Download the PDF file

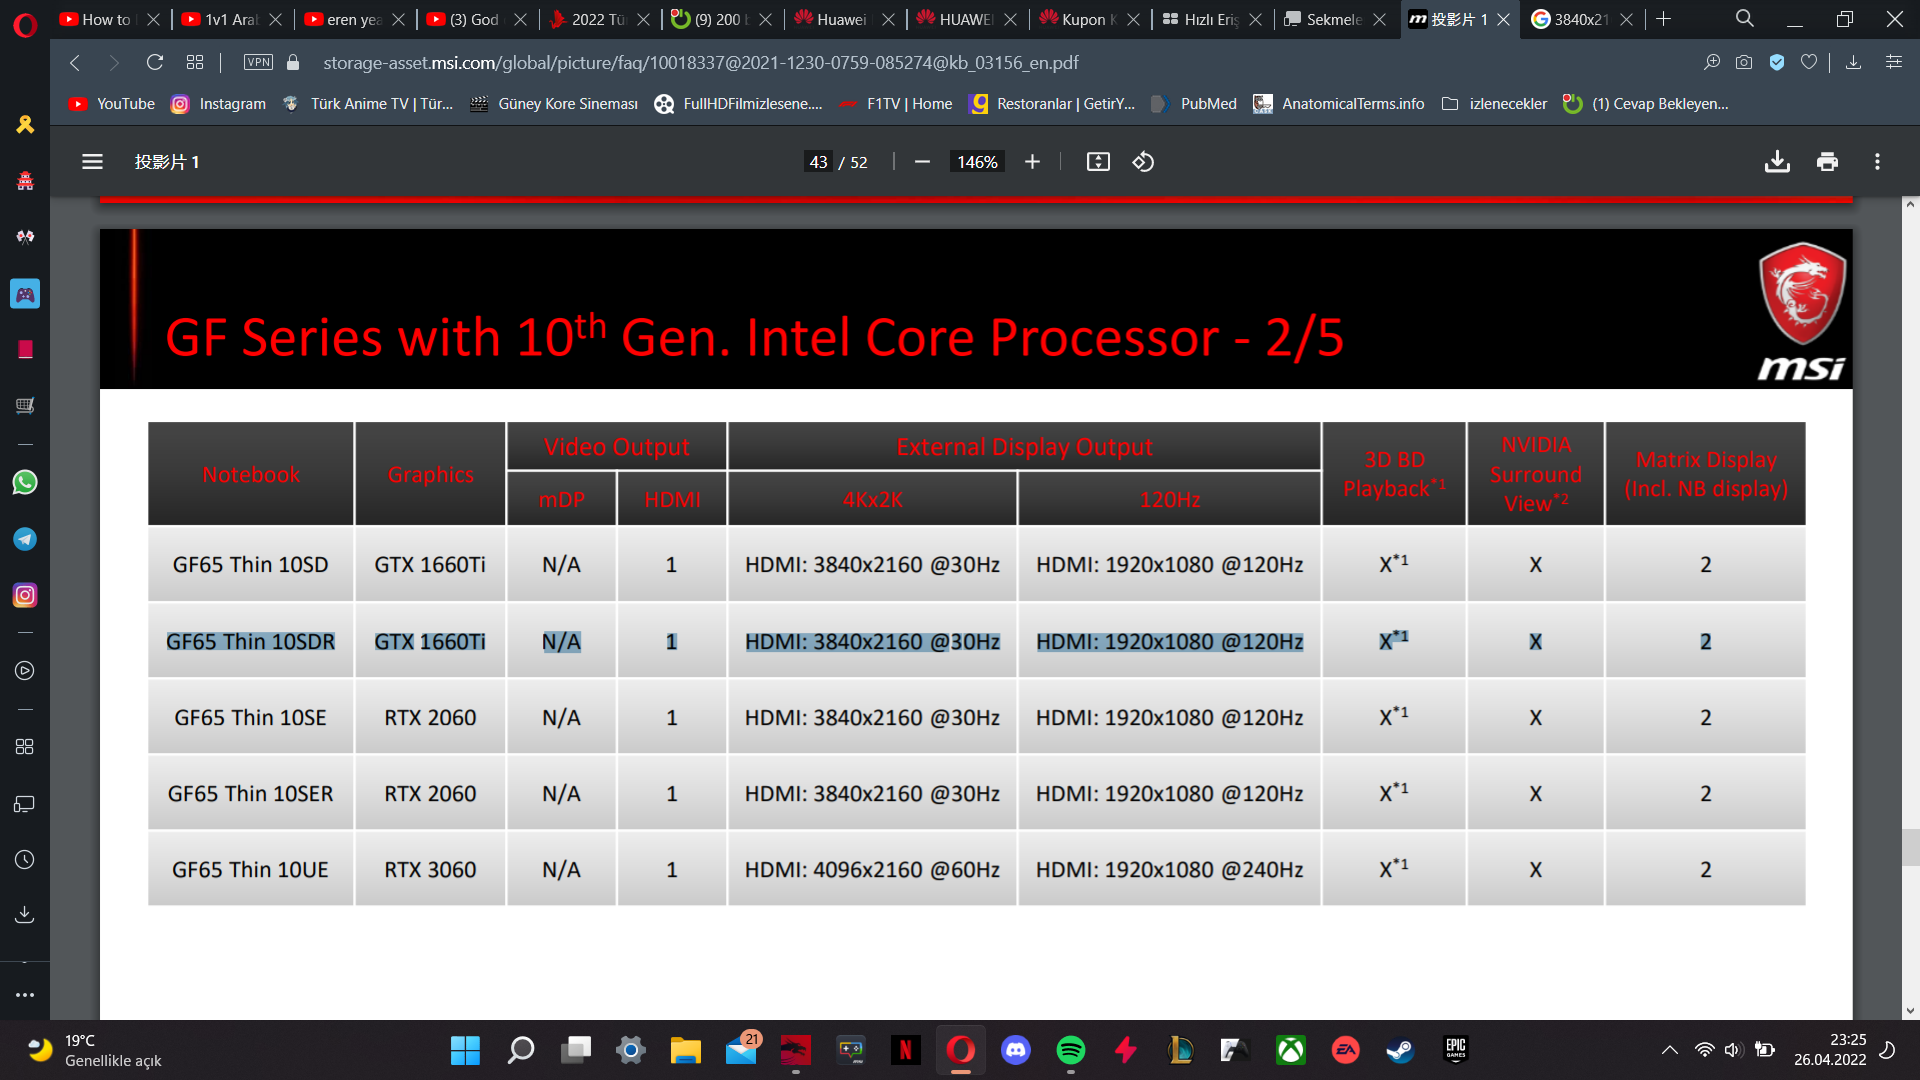coord(1777,162)
